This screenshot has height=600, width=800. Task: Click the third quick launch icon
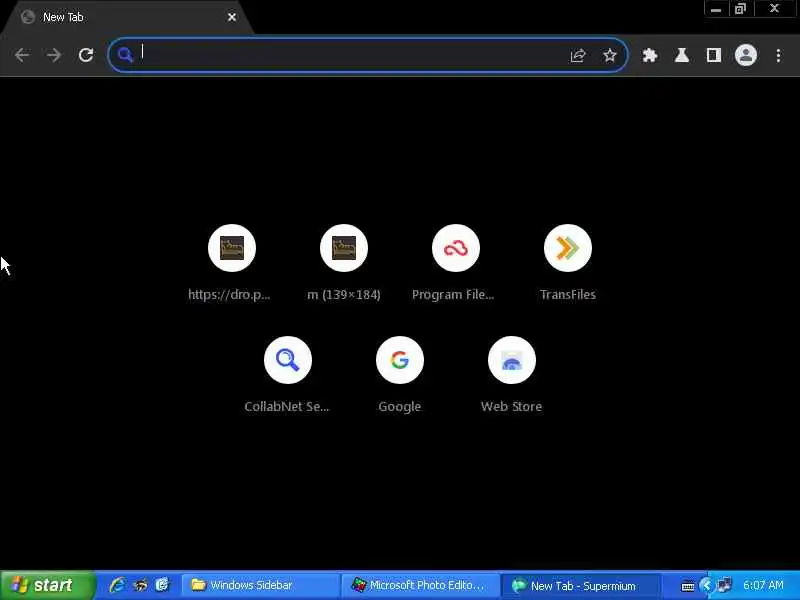pyautogui.click(x=162, y=585)
